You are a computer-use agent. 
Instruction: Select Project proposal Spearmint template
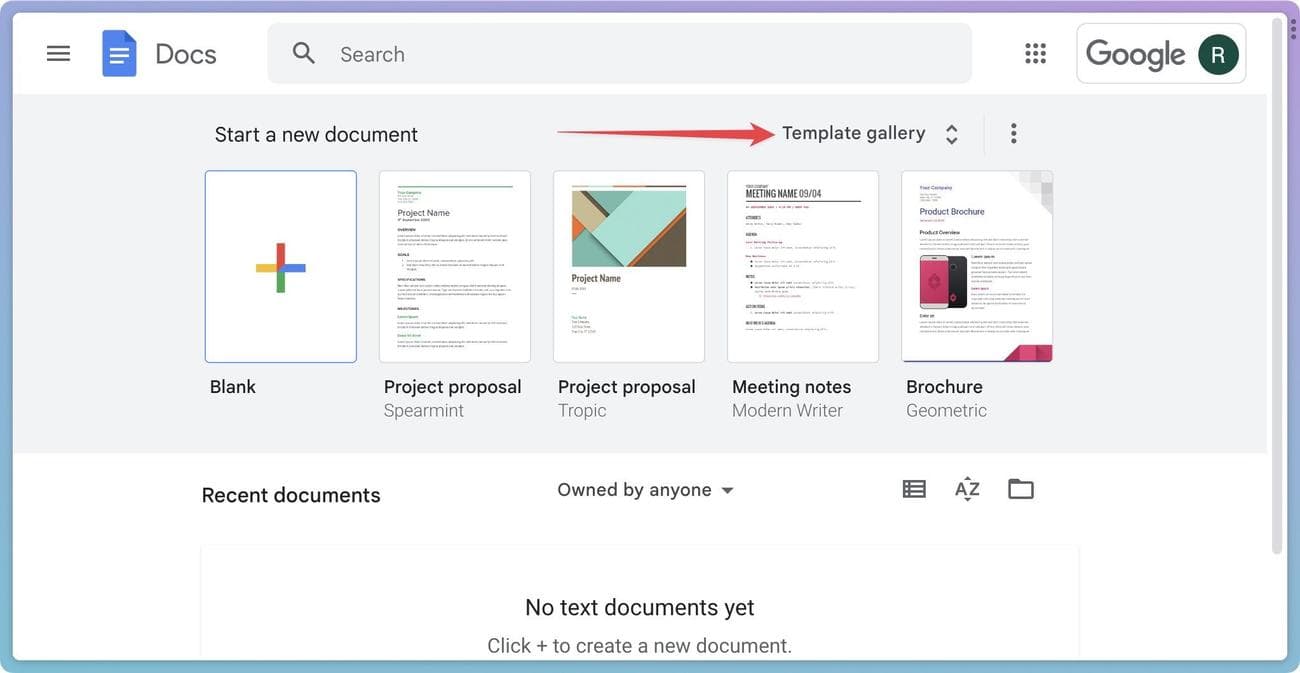click(455, 267)
